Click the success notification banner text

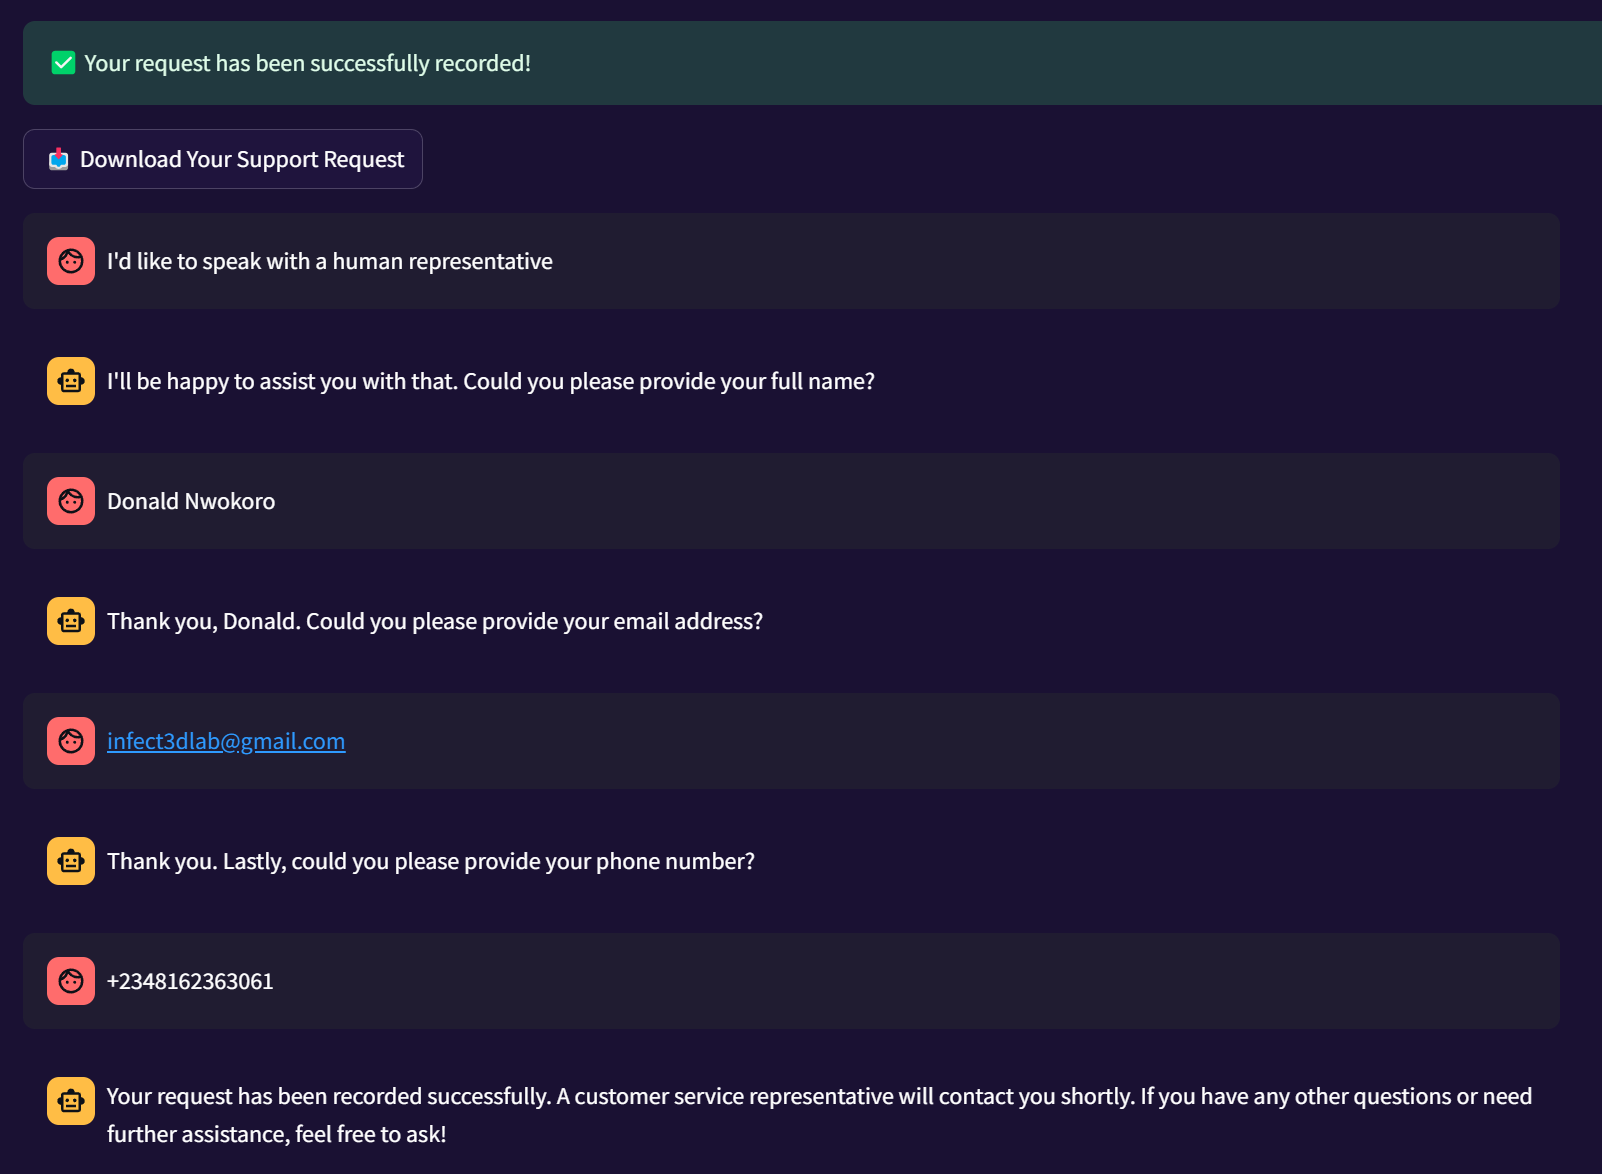coord(307,63)
